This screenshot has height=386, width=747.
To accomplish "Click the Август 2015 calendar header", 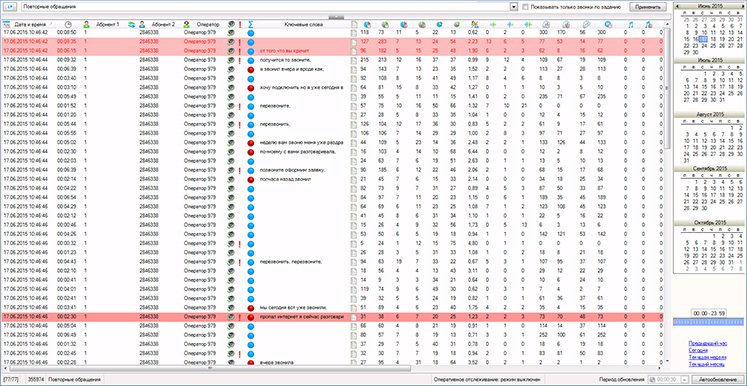I will 709,115.
